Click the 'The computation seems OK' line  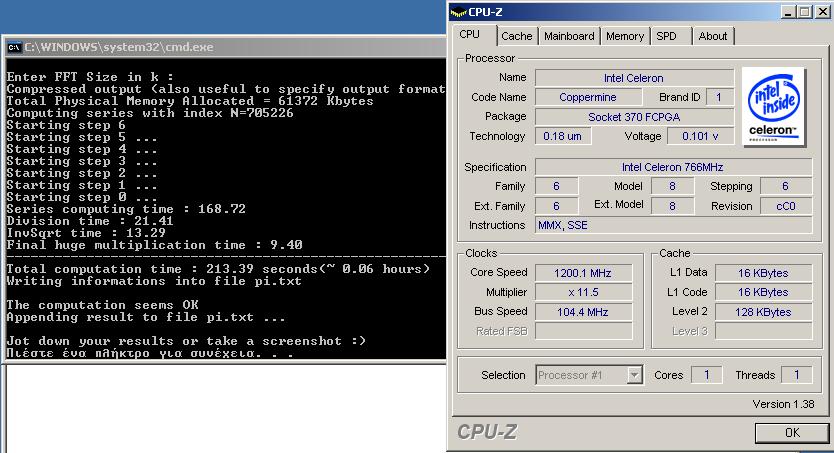coord(103,305)
